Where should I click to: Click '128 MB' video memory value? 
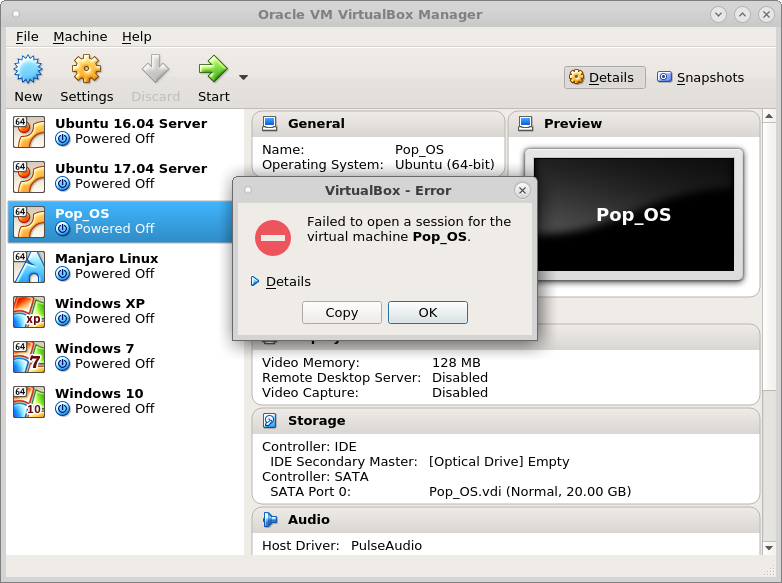[x=456, y=363]
